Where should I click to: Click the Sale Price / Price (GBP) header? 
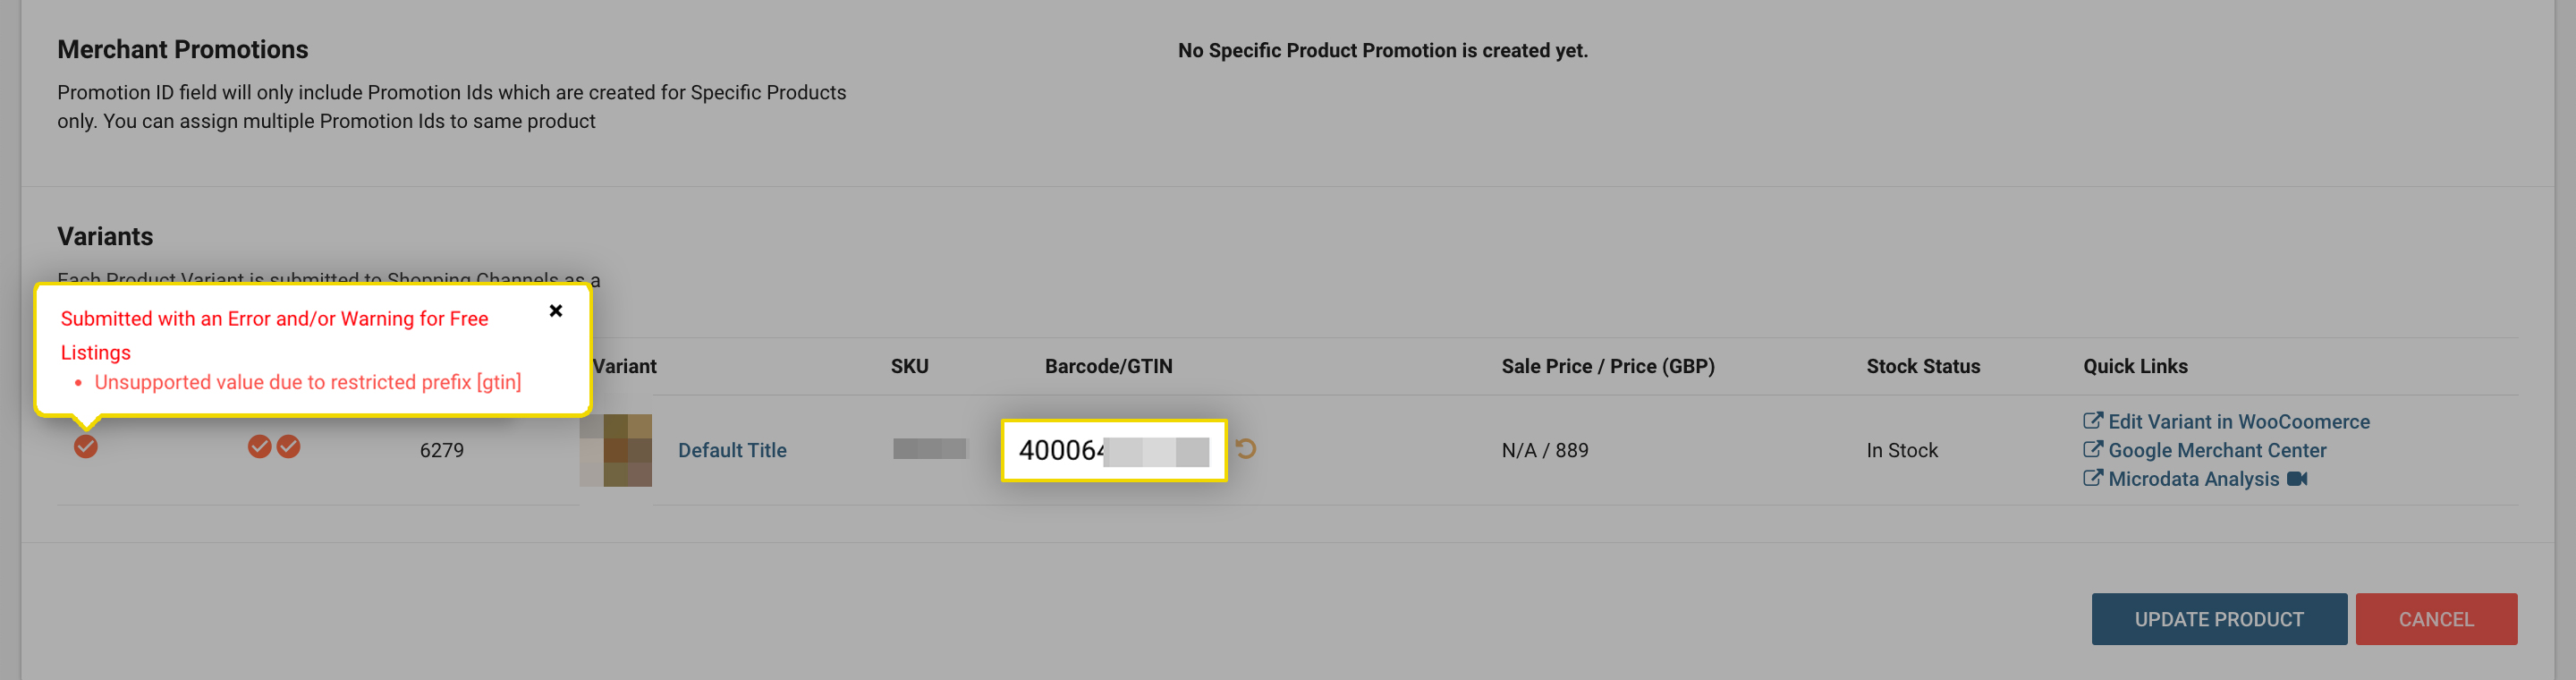1608,366
